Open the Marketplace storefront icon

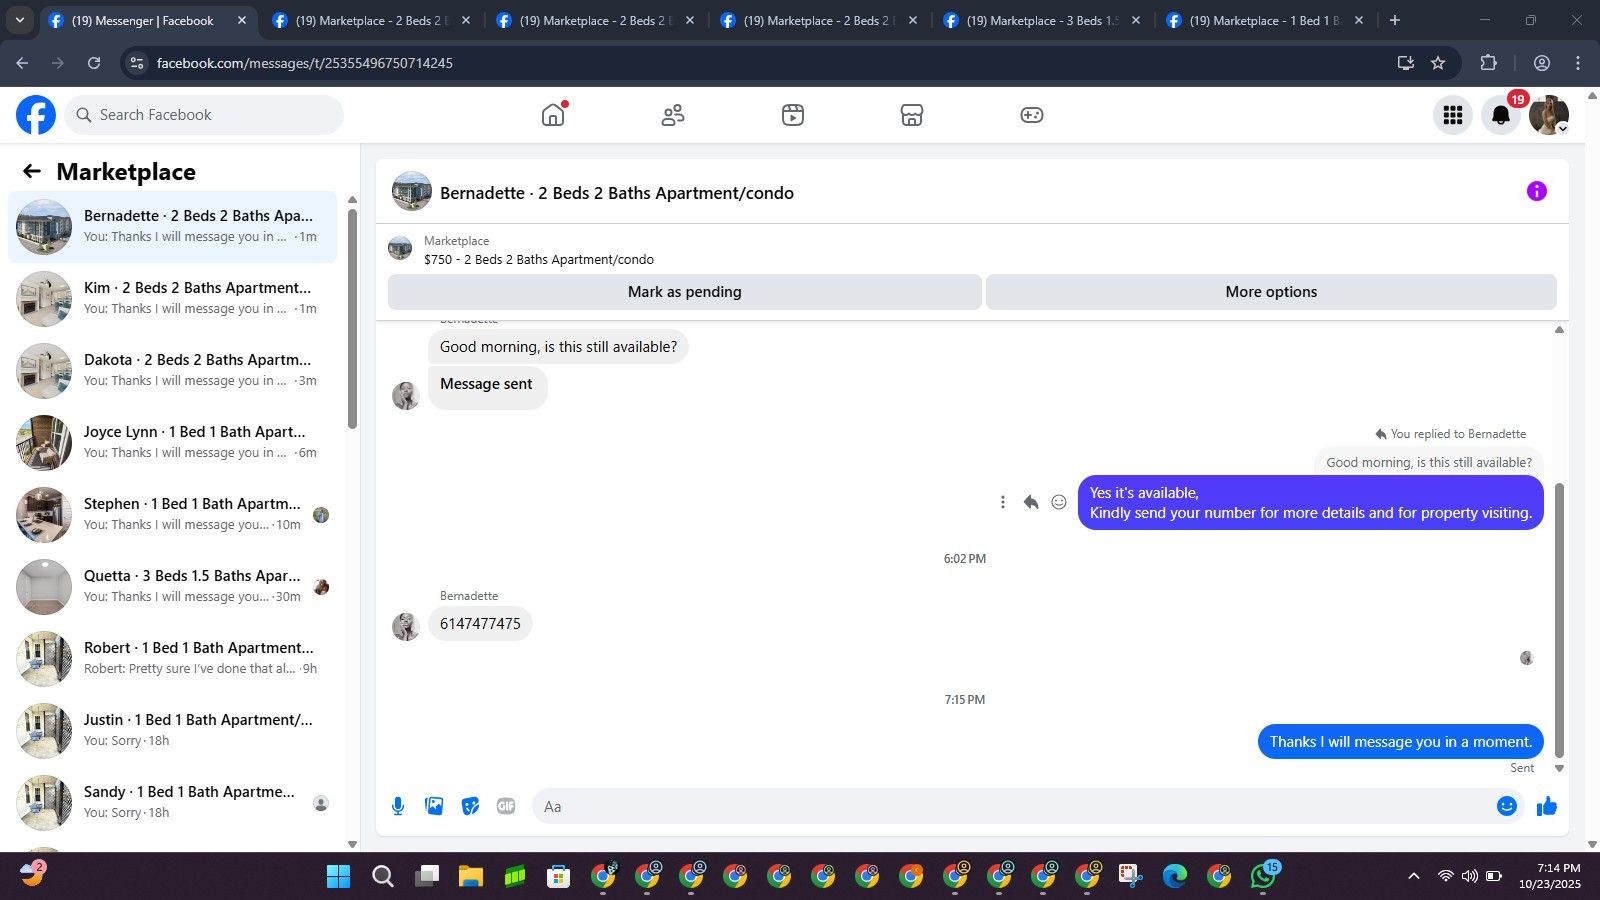coord(912,115)
